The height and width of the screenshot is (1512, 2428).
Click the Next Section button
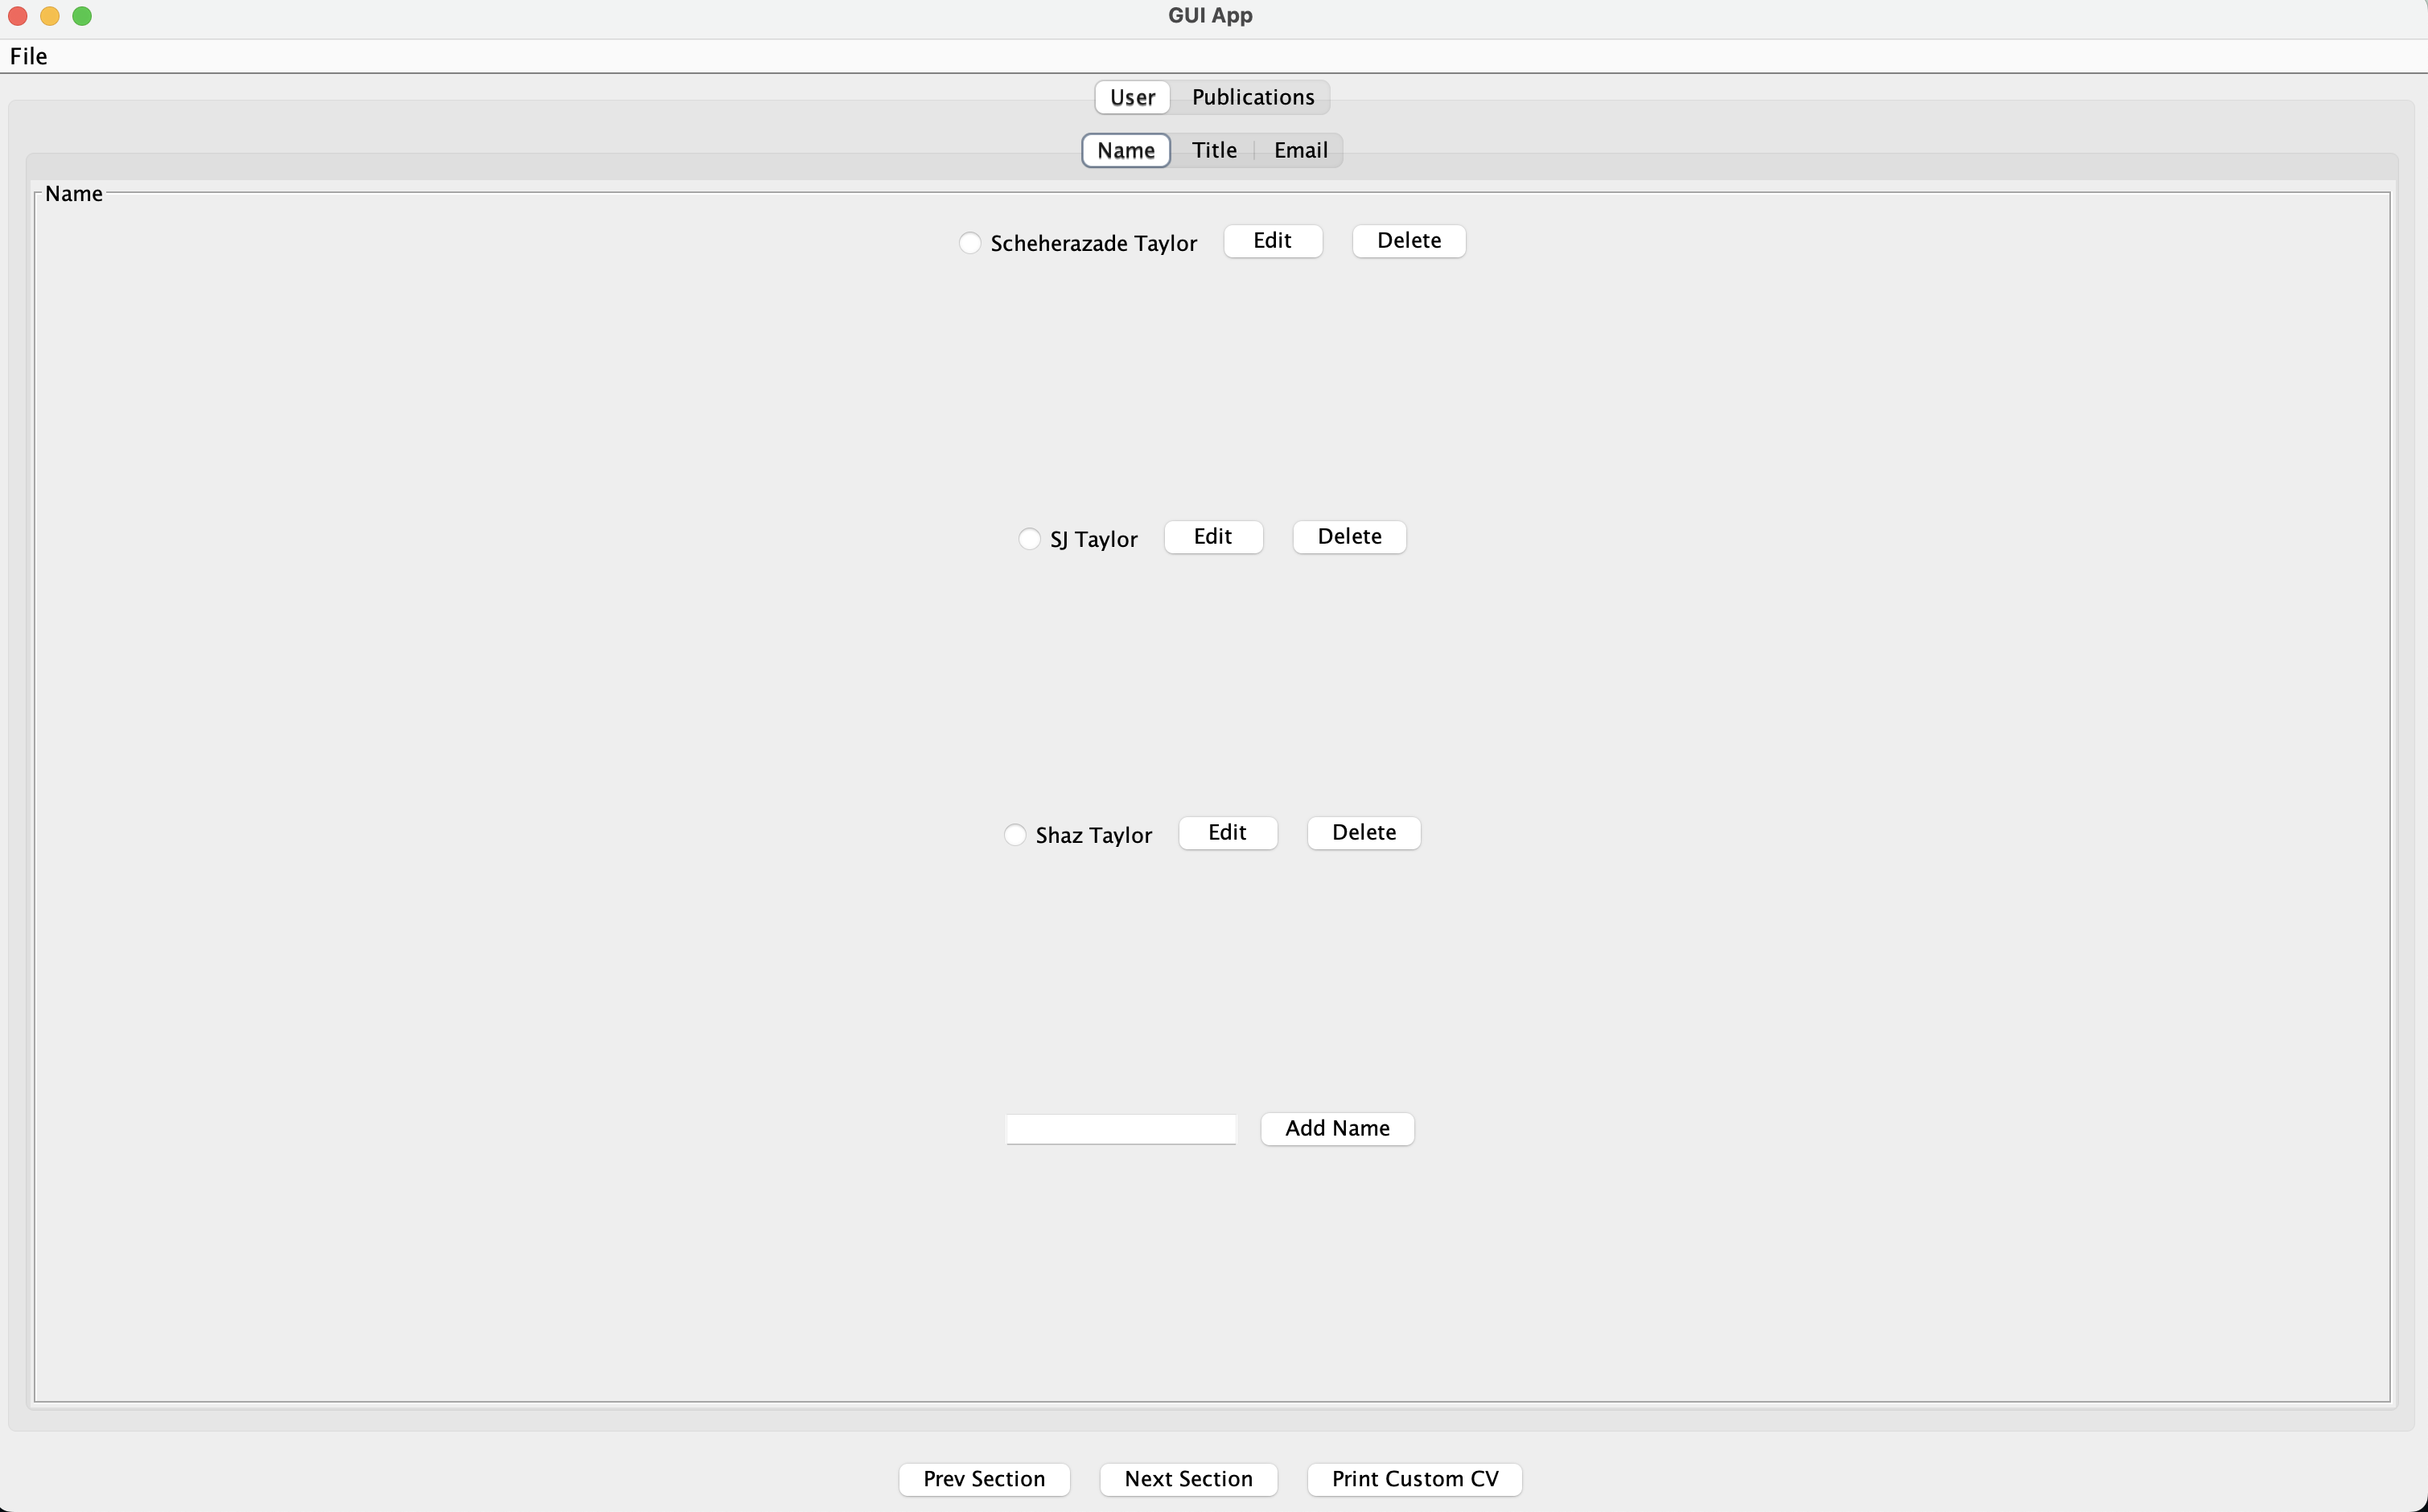click(x=1190, y=1477)
